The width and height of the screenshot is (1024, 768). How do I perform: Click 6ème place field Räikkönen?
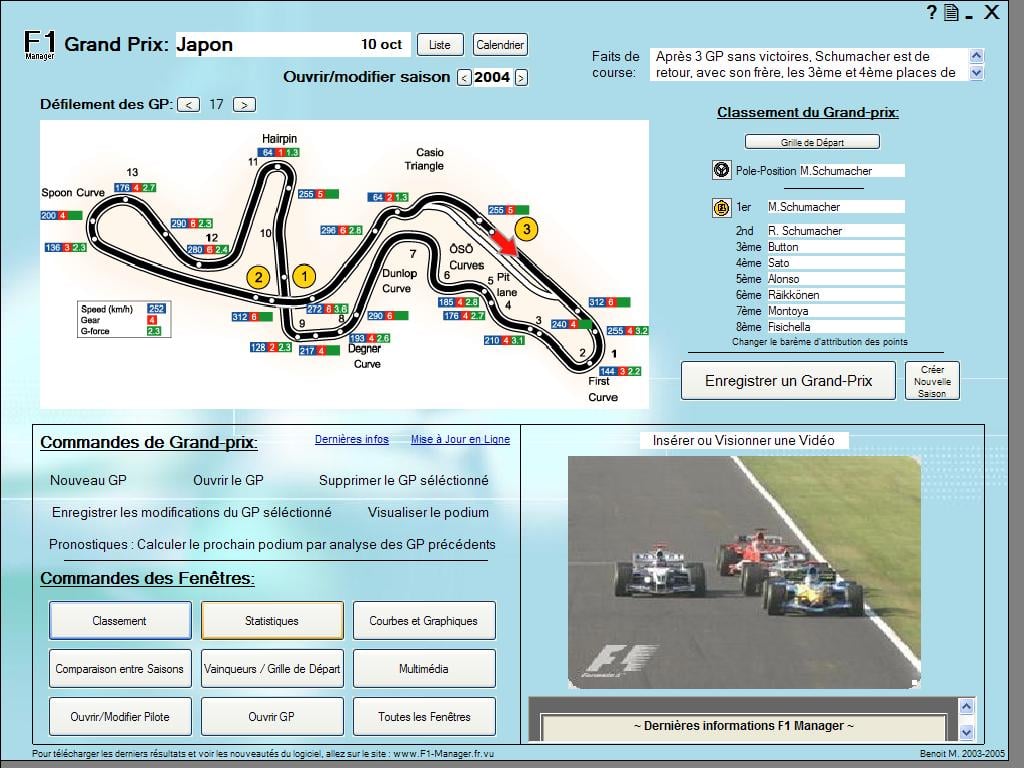point(835,295)
